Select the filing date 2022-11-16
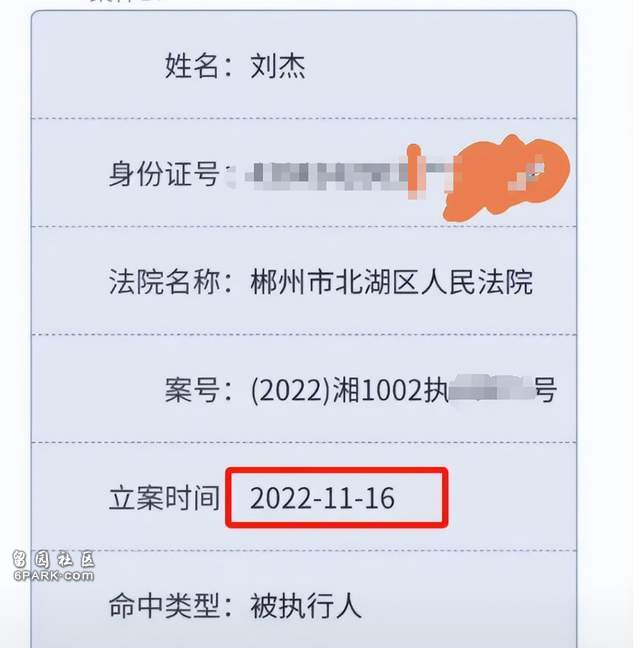Image resolution: width=640 pixels, height=648 pixels. pyautogui.click(x=322, y=498)
